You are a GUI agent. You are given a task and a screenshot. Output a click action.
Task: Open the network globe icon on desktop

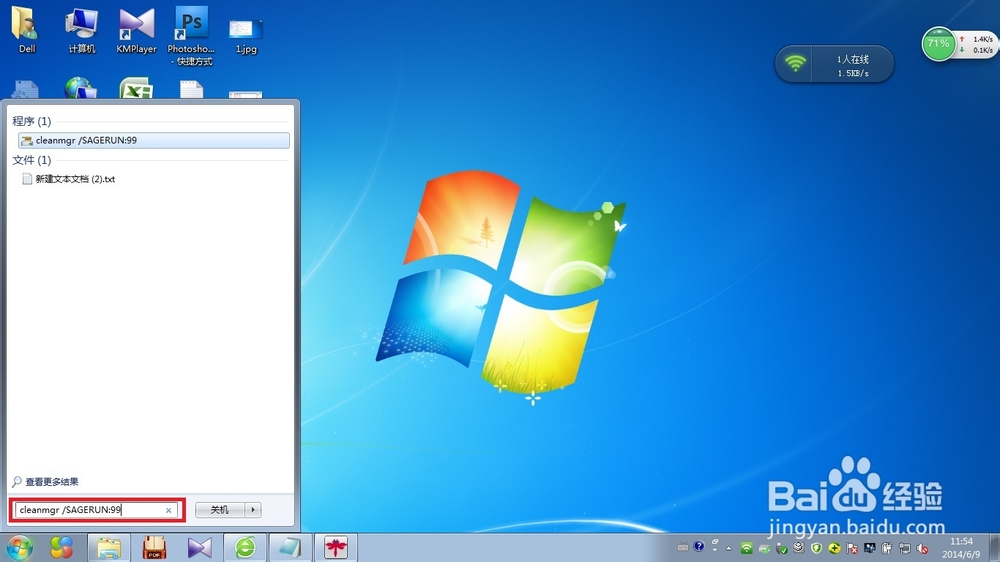[81, 88]
